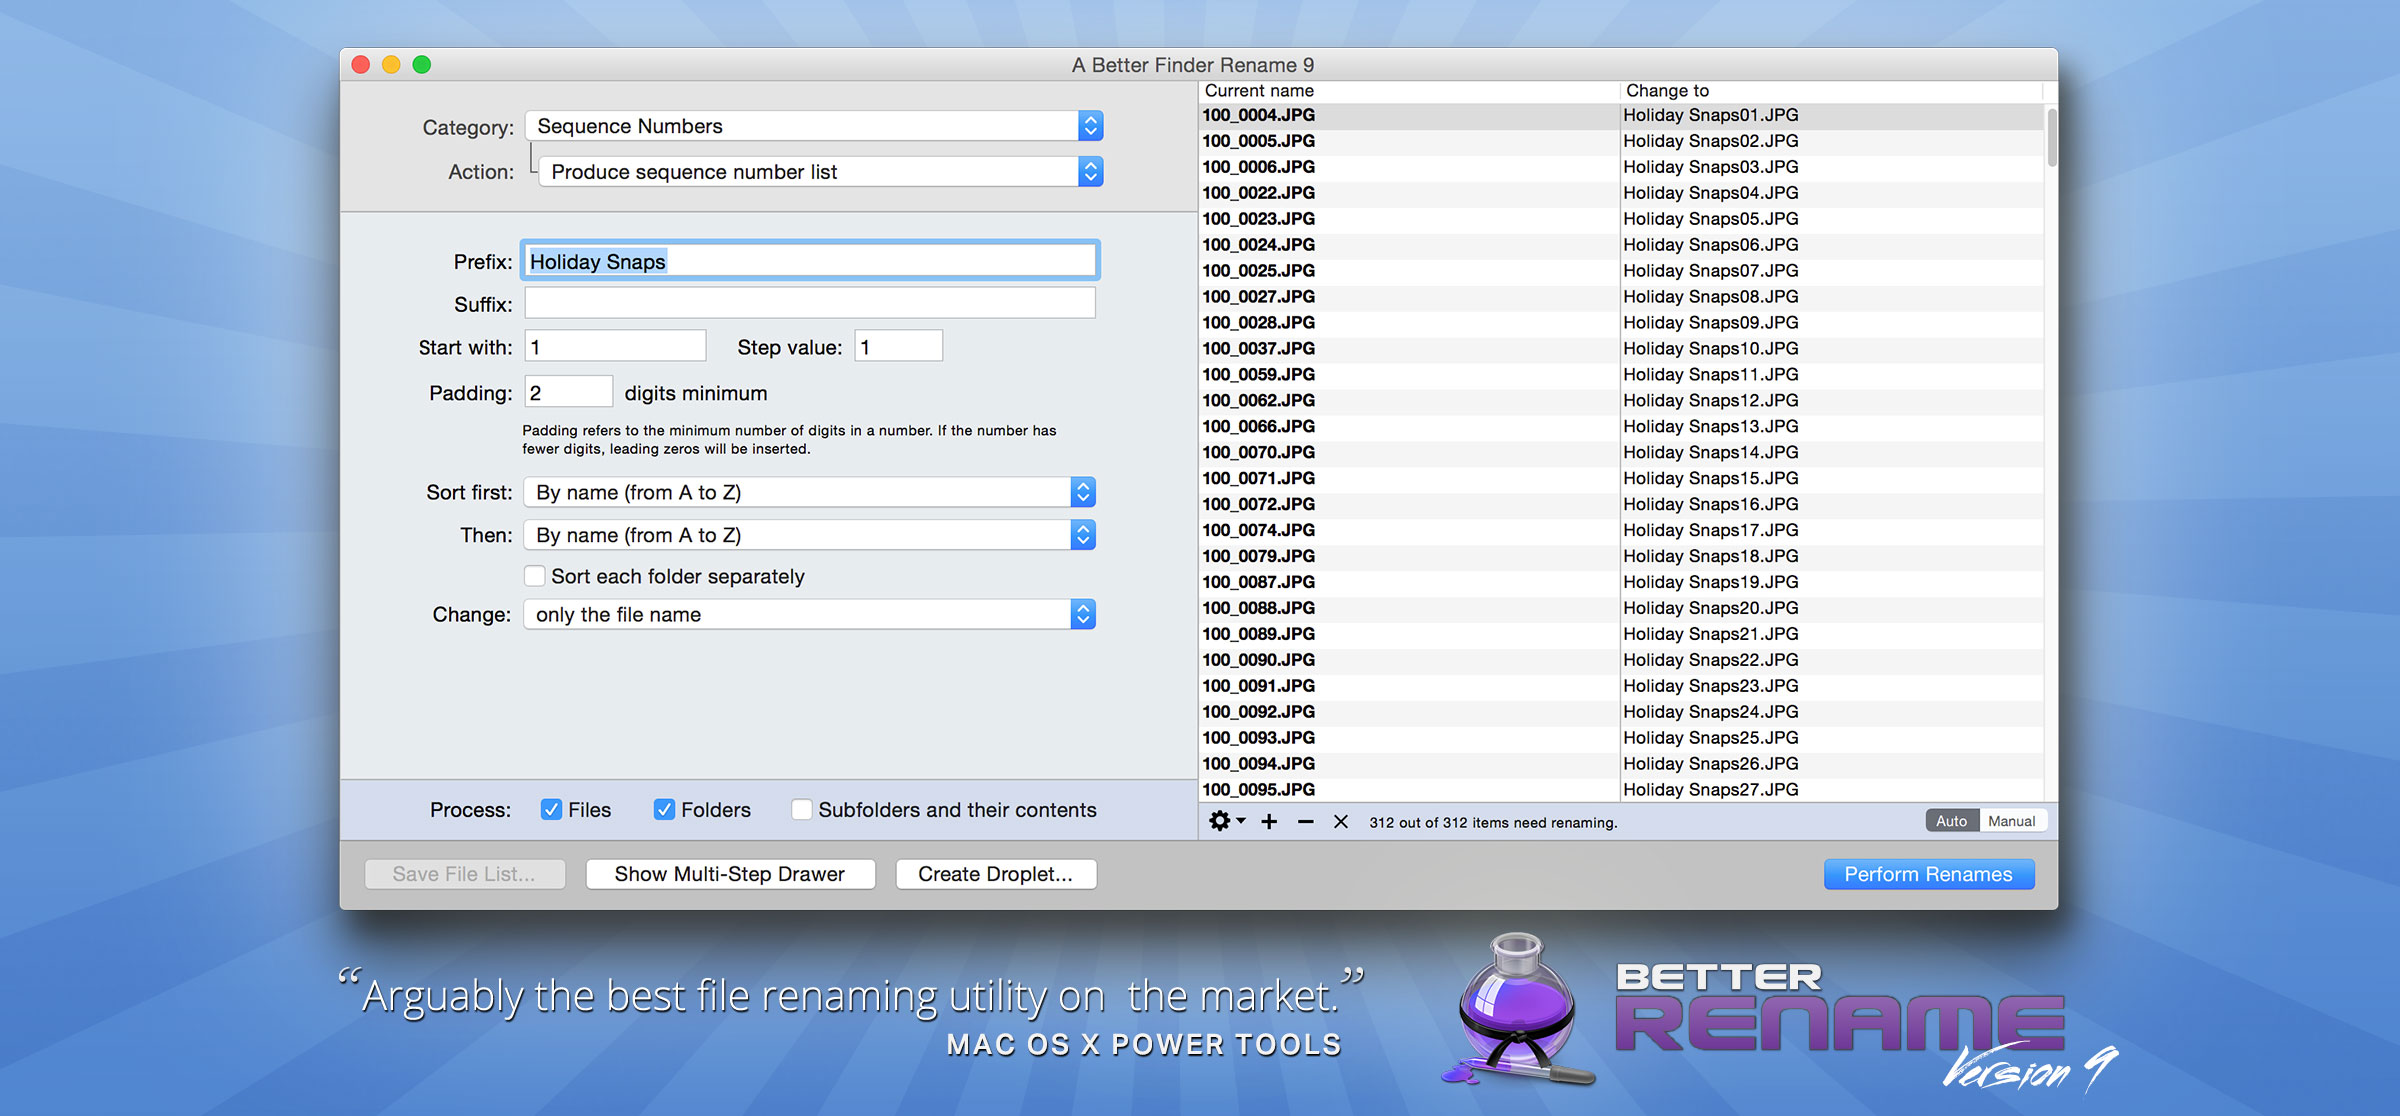2400x1116 pixels.
Task: Select row 100_0037.JPG
Action: pyautogui.click(x=1622, y=349)
